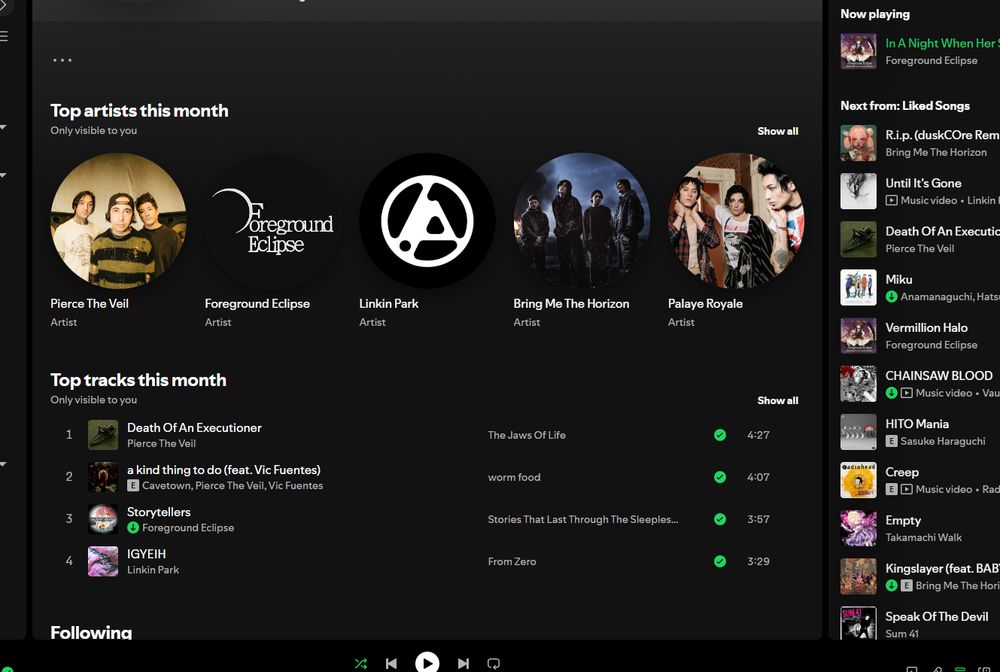Click downloaded icon under Kingslayer
The width and height of the screenshot is (1000, 672).
(891, 585)
